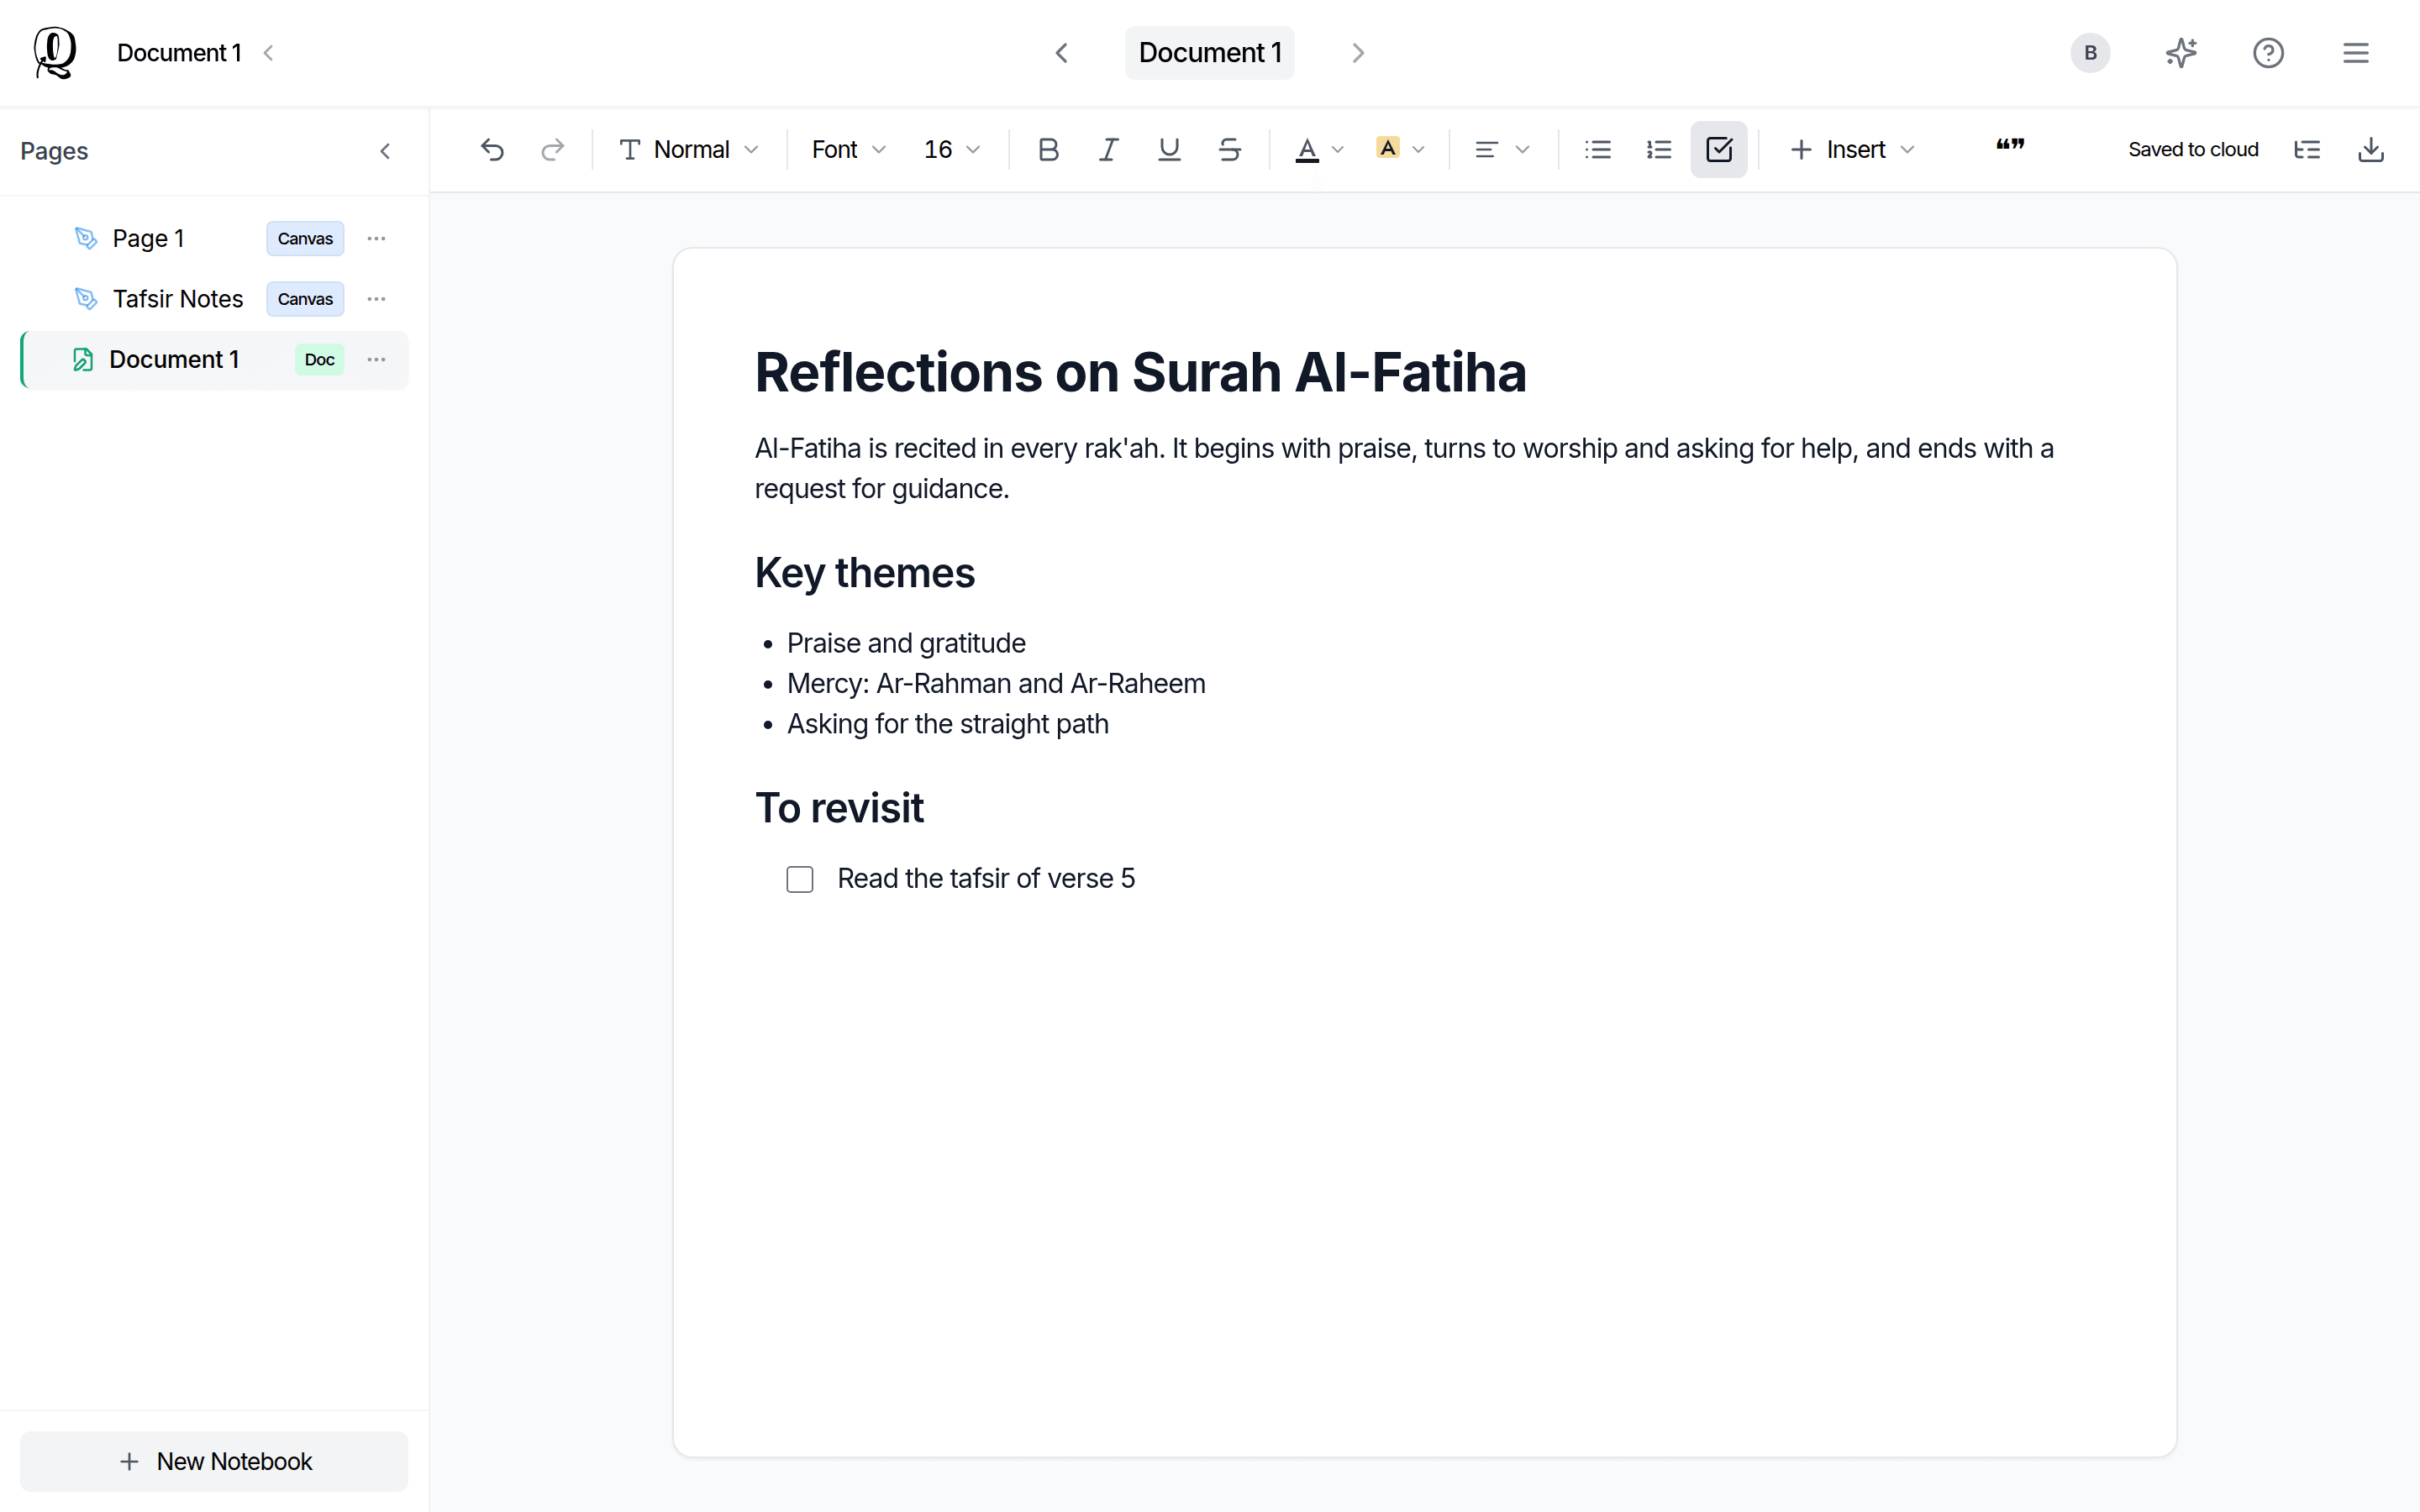2420x1512 pixels.
Task: Toggle the checklist button in the toolbar
Action: click(1719, 150)
